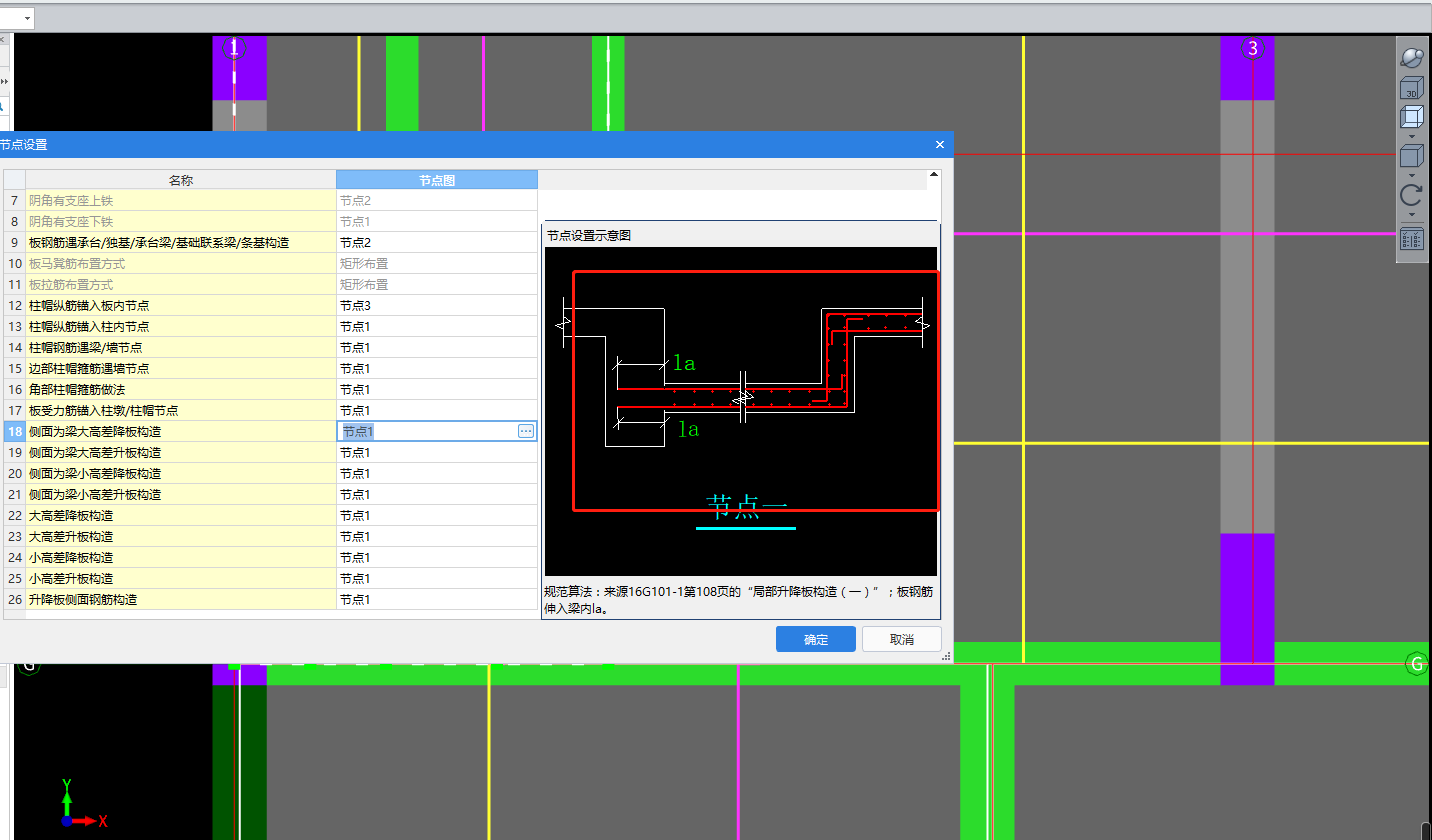
Task: Click the rotate view icon
Action: click(1411, 195)
